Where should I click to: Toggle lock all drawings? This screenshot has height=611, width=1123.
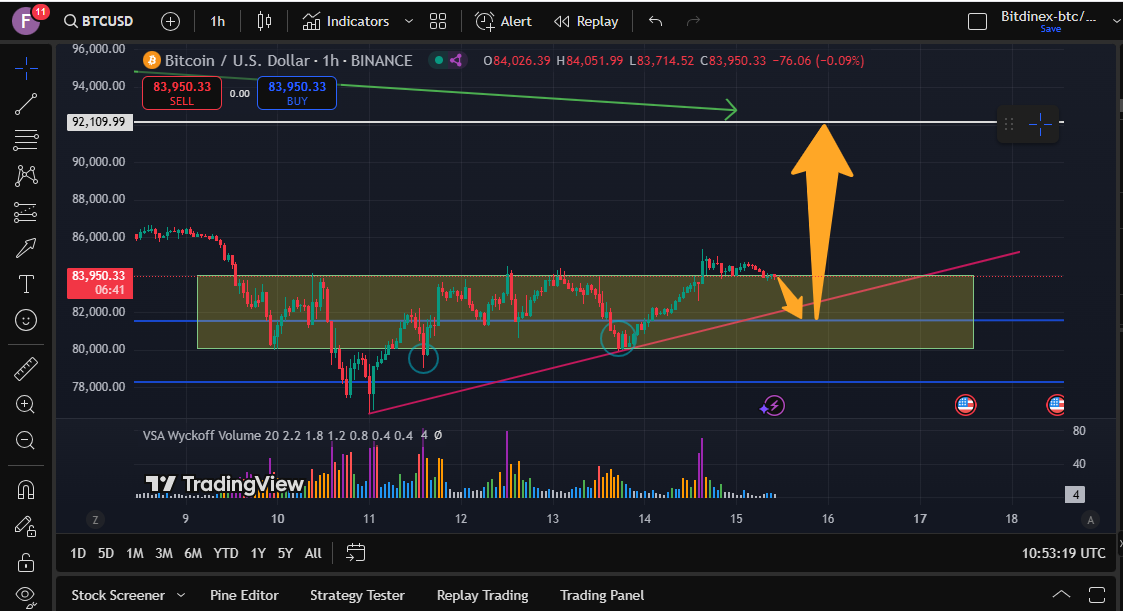coord(26,562)
